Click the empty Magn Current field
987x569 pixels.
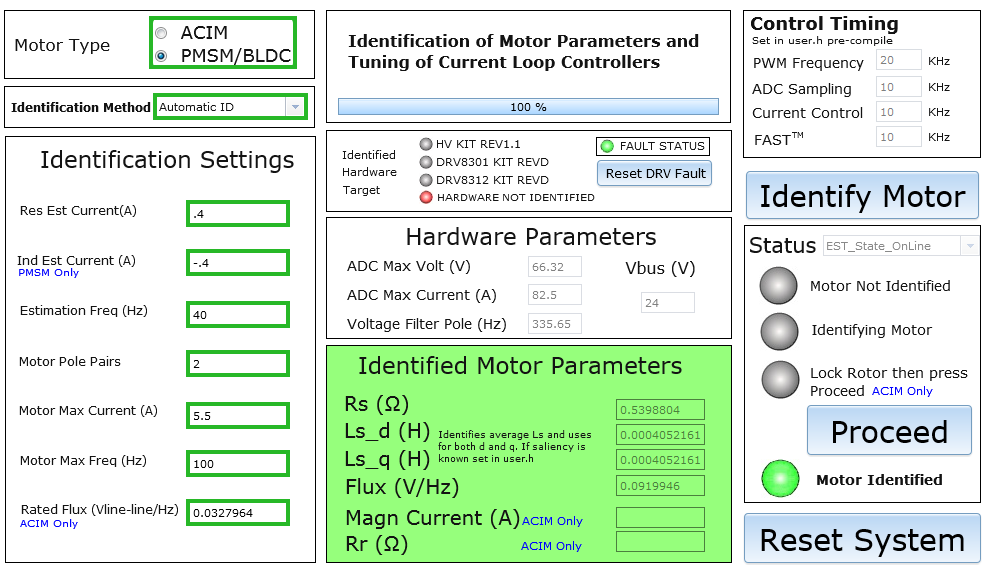(660, 517)
